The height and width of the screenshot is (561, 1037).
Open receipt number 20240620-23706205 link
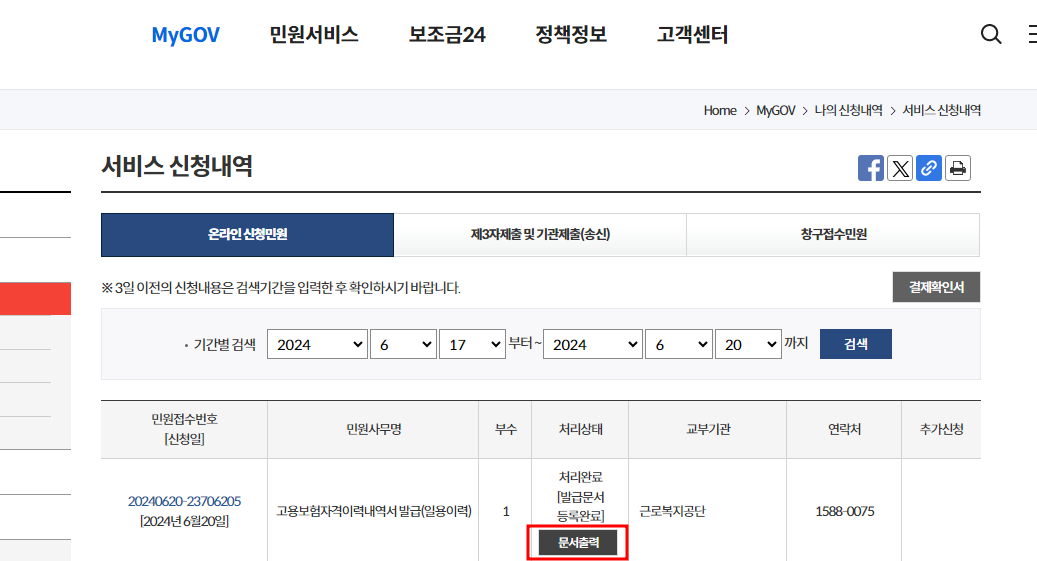(x=184, y=501)
